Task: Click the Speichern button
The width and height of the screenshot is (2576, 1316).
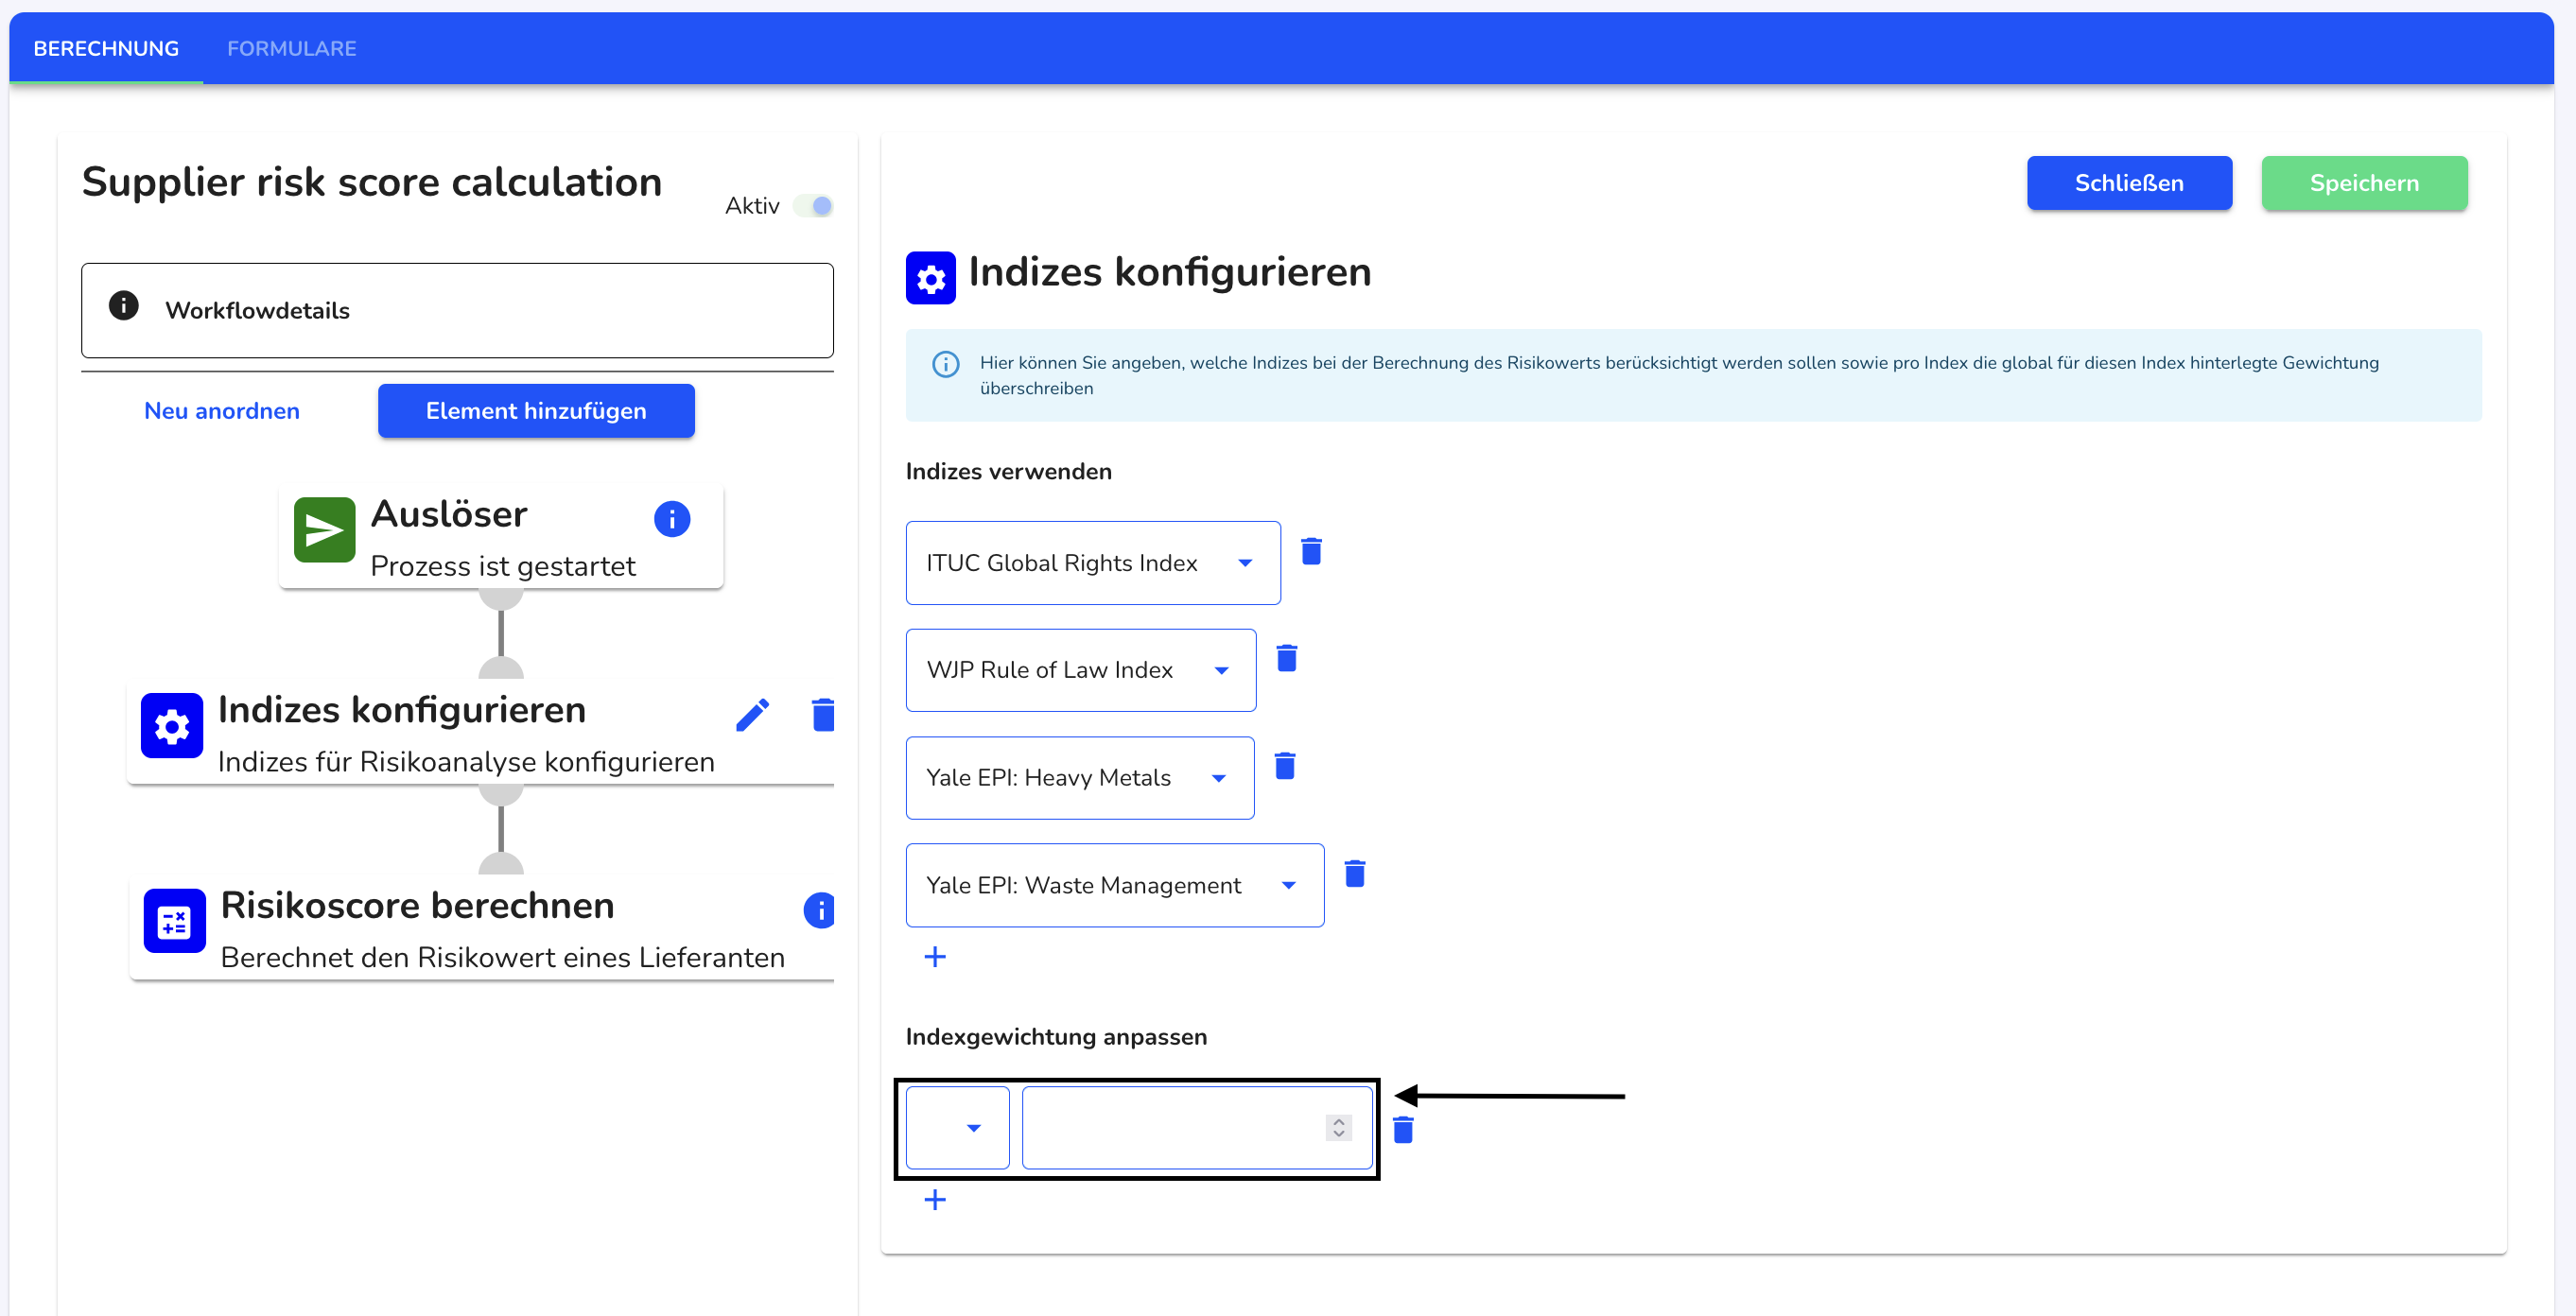Action: point(2363,183)
